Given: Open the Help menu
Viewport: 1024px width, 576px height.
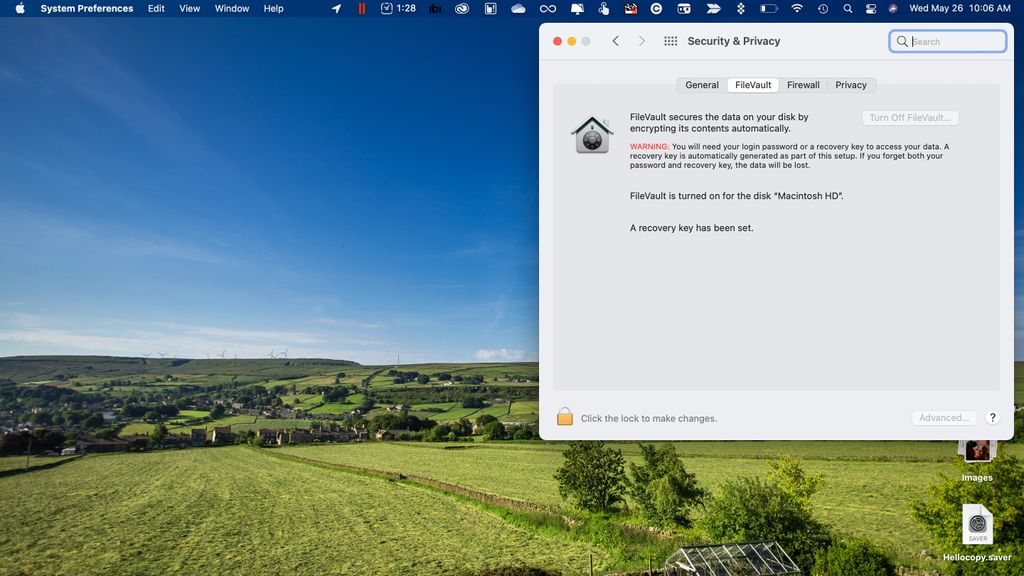Looking at the screenshot, I should pyautogui.click(x=272, y=8).
